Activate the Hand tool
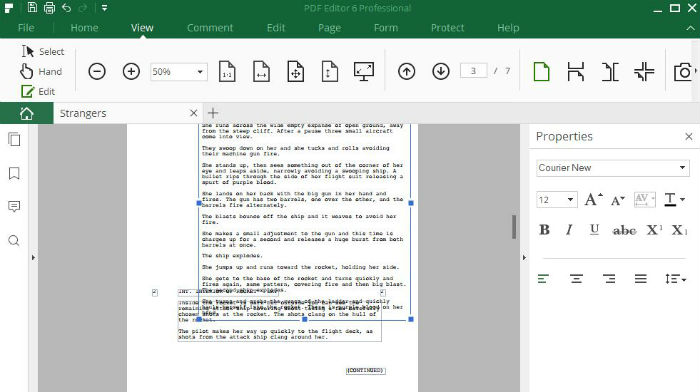 41,71
